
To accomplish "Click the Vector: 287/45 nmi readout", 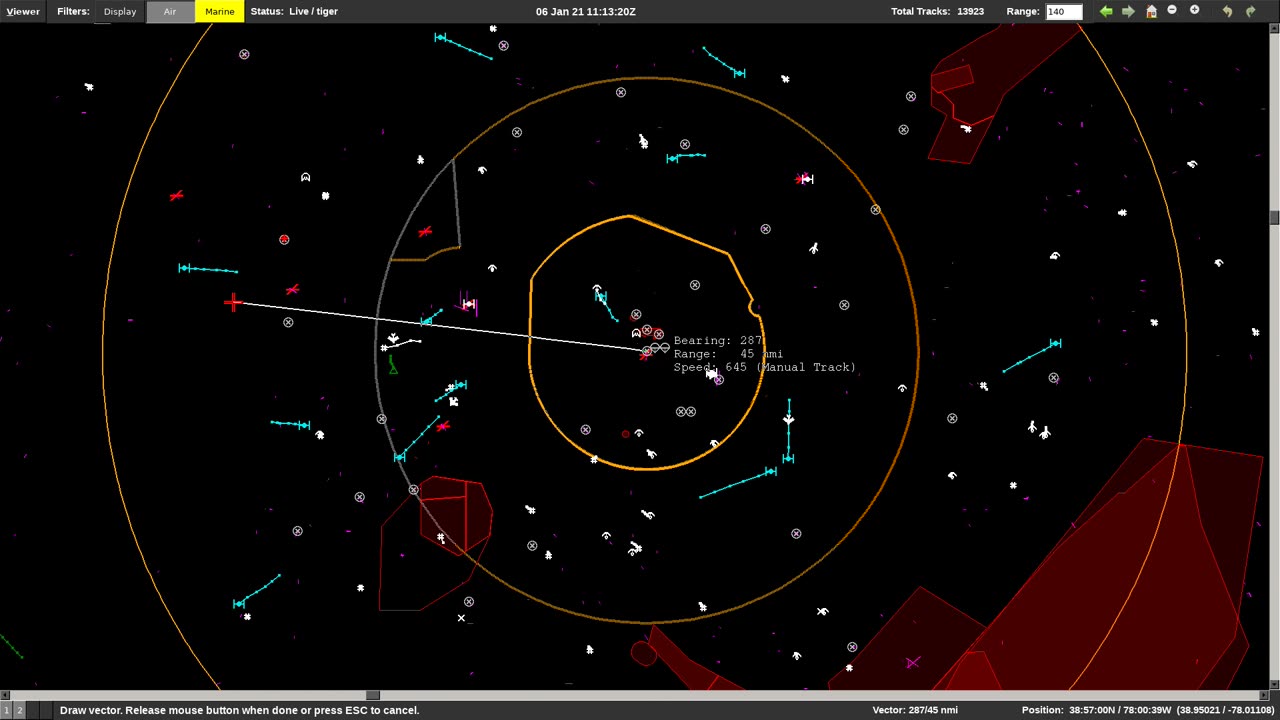I will 915,710.
